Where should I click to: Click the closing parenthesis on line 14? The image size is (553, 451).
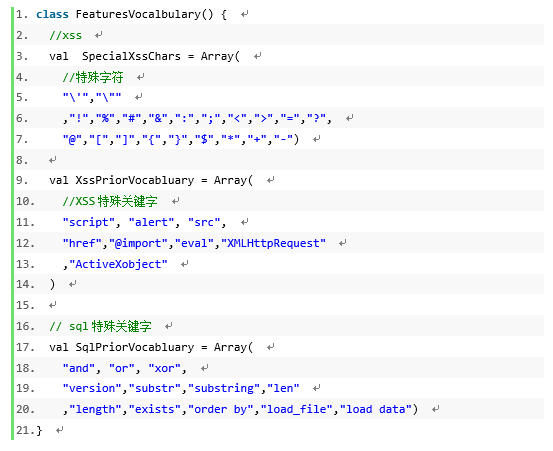tap(53, 284)
